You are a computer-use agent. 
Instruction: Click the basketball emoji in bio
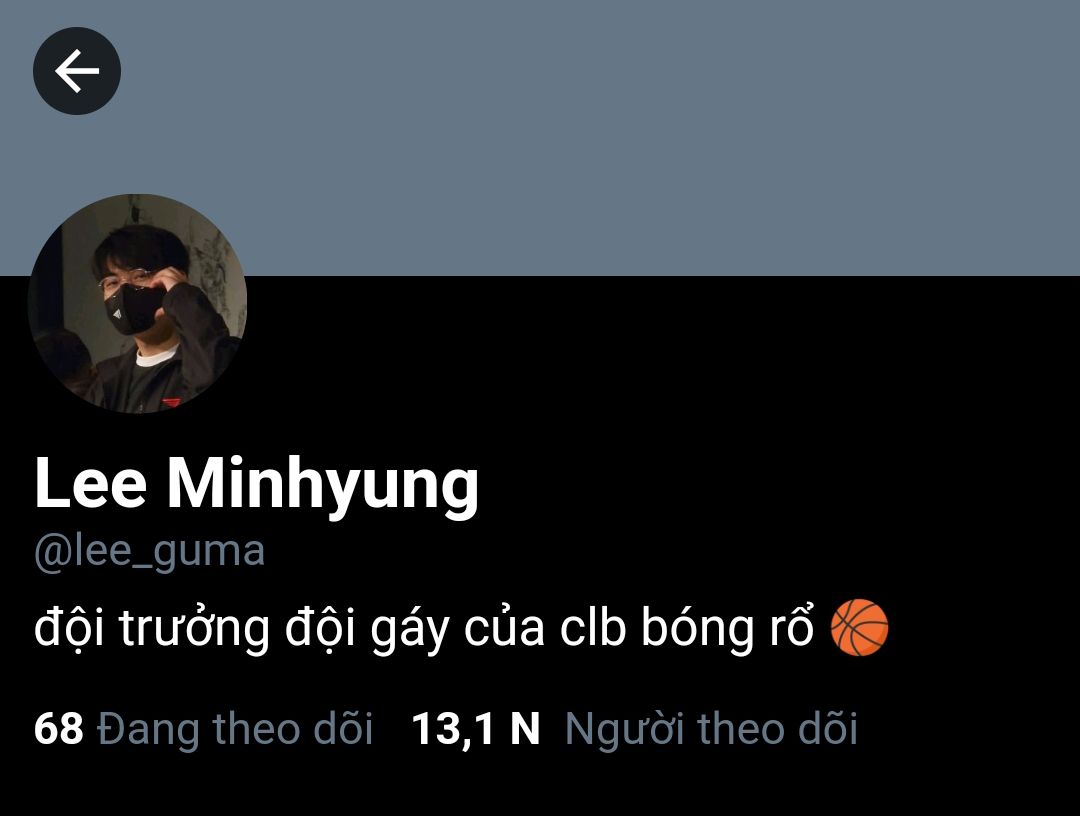pos(859,627)
